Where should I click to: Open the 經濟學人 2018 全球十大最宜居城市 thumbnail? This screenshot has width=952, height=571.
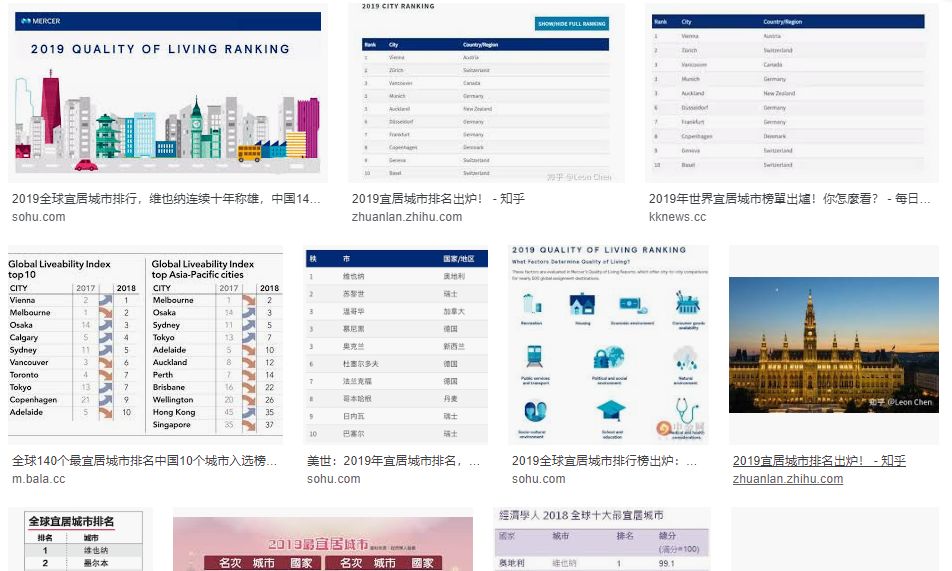(x=602, y=539)
